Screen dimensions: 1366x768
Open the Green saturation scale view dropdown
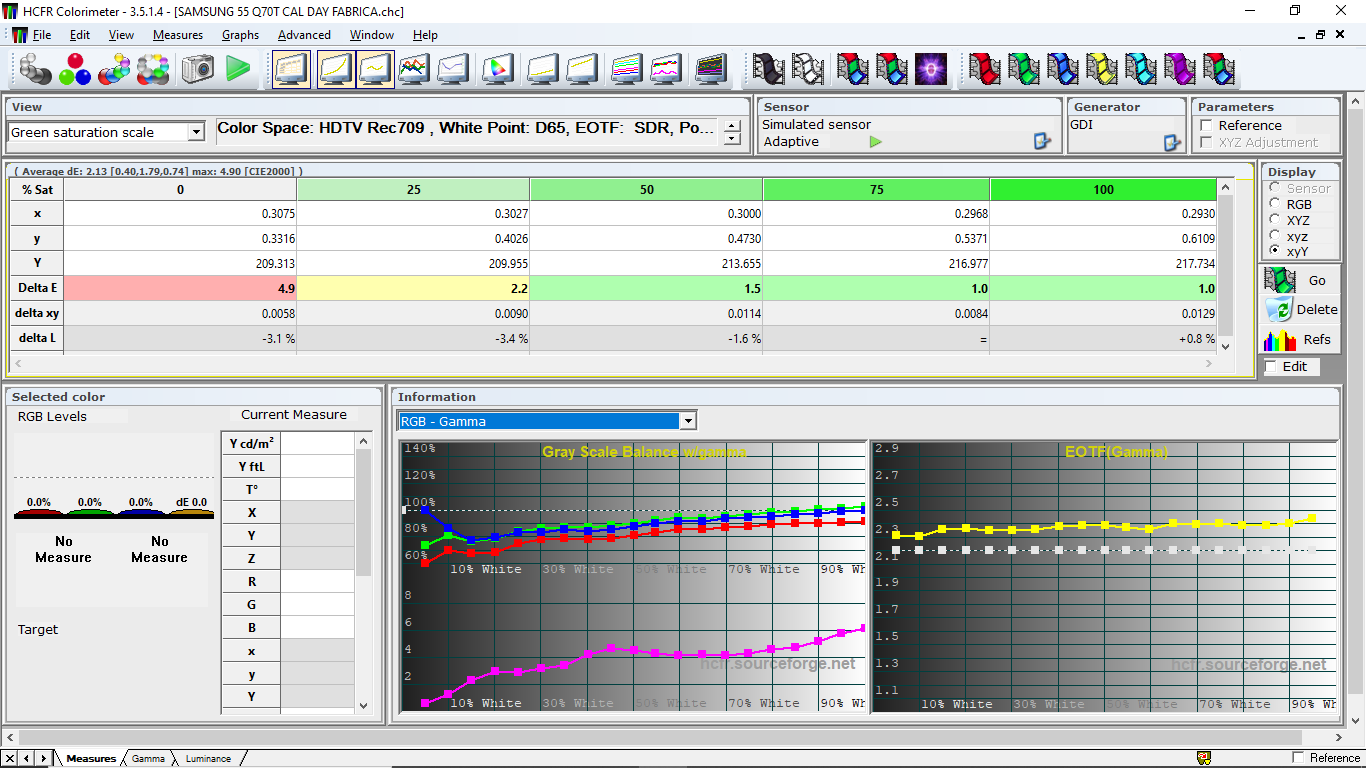tap(196, 132)
